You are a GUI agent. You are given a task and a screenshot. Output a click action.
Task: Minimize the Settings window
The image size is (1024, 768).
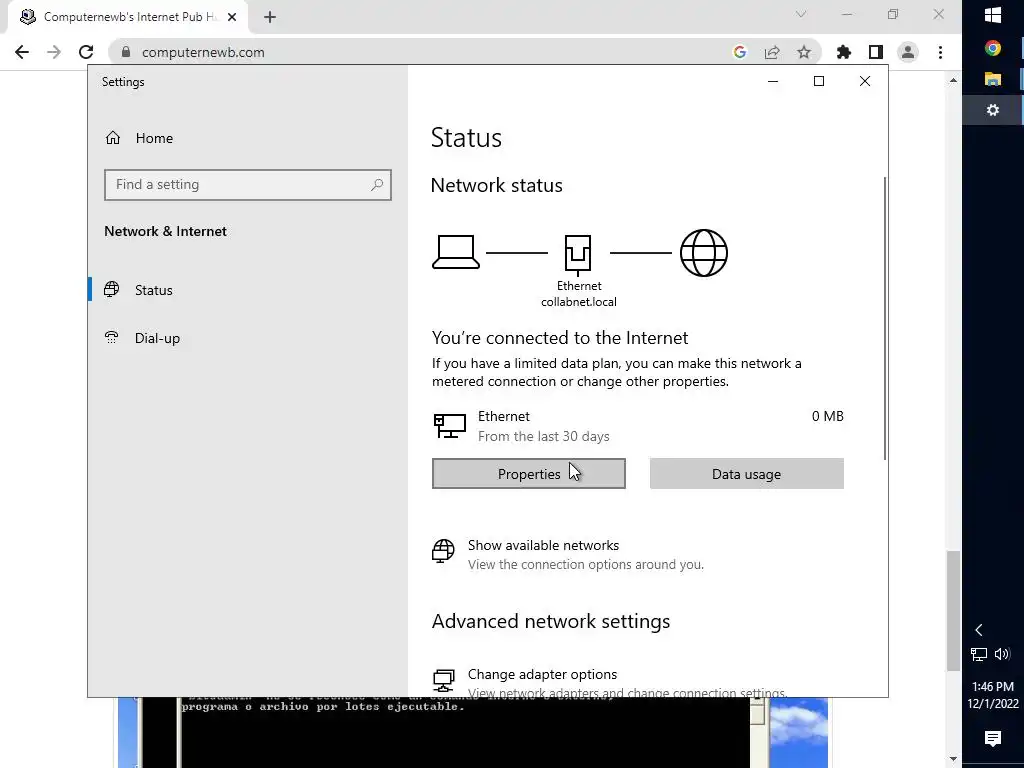(773, 81)
